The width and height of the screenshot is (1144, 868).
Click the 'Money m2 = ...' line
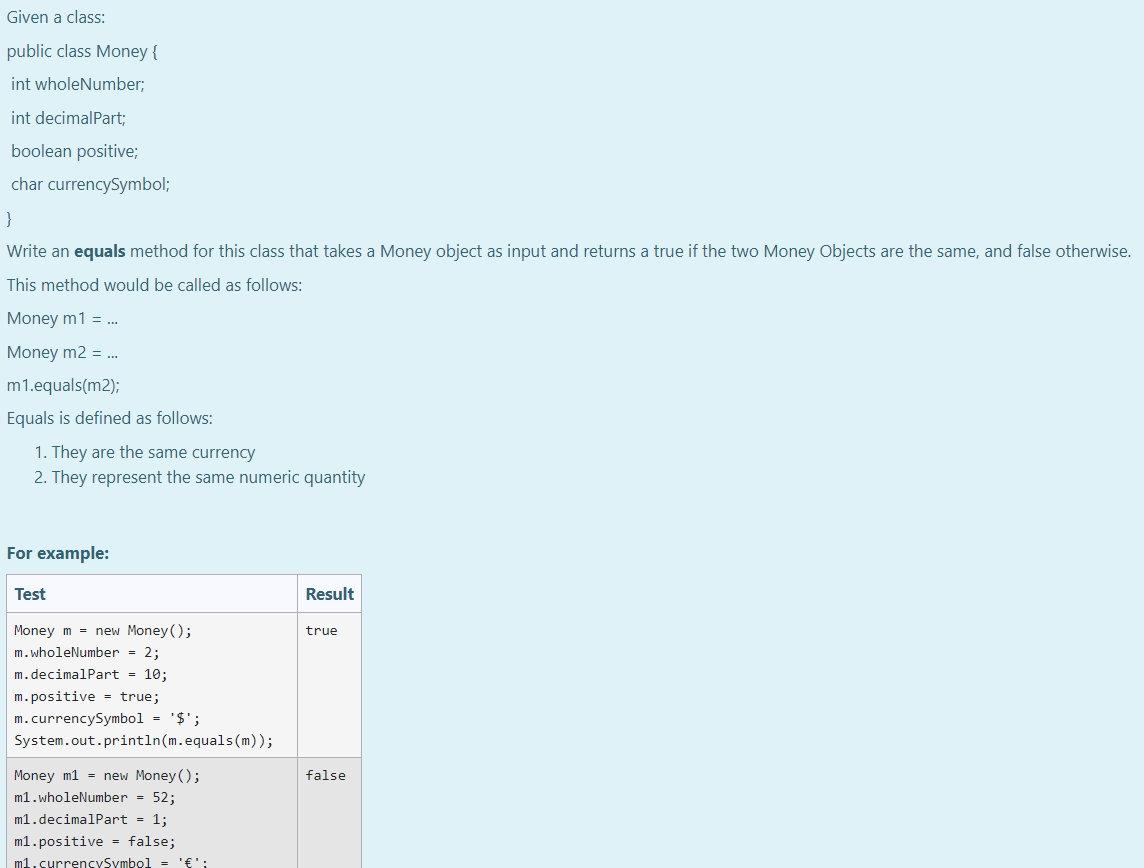pyautogui.click(x=62, y=352)
